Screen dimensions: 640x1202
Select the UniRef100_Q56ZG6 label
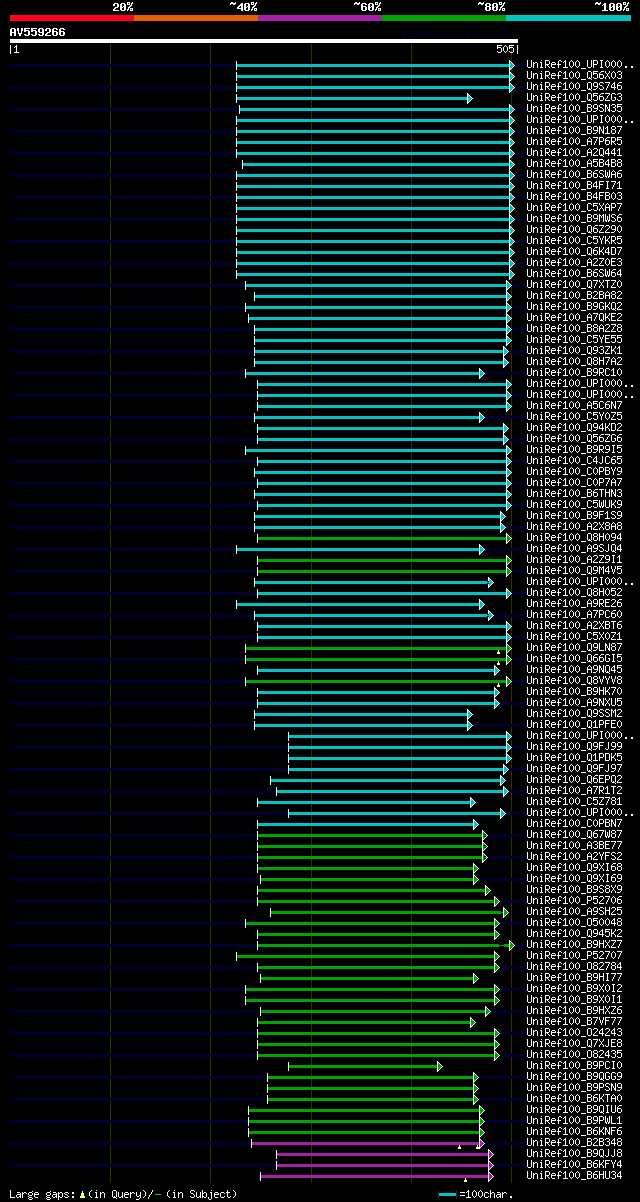(x=574, y=438)
